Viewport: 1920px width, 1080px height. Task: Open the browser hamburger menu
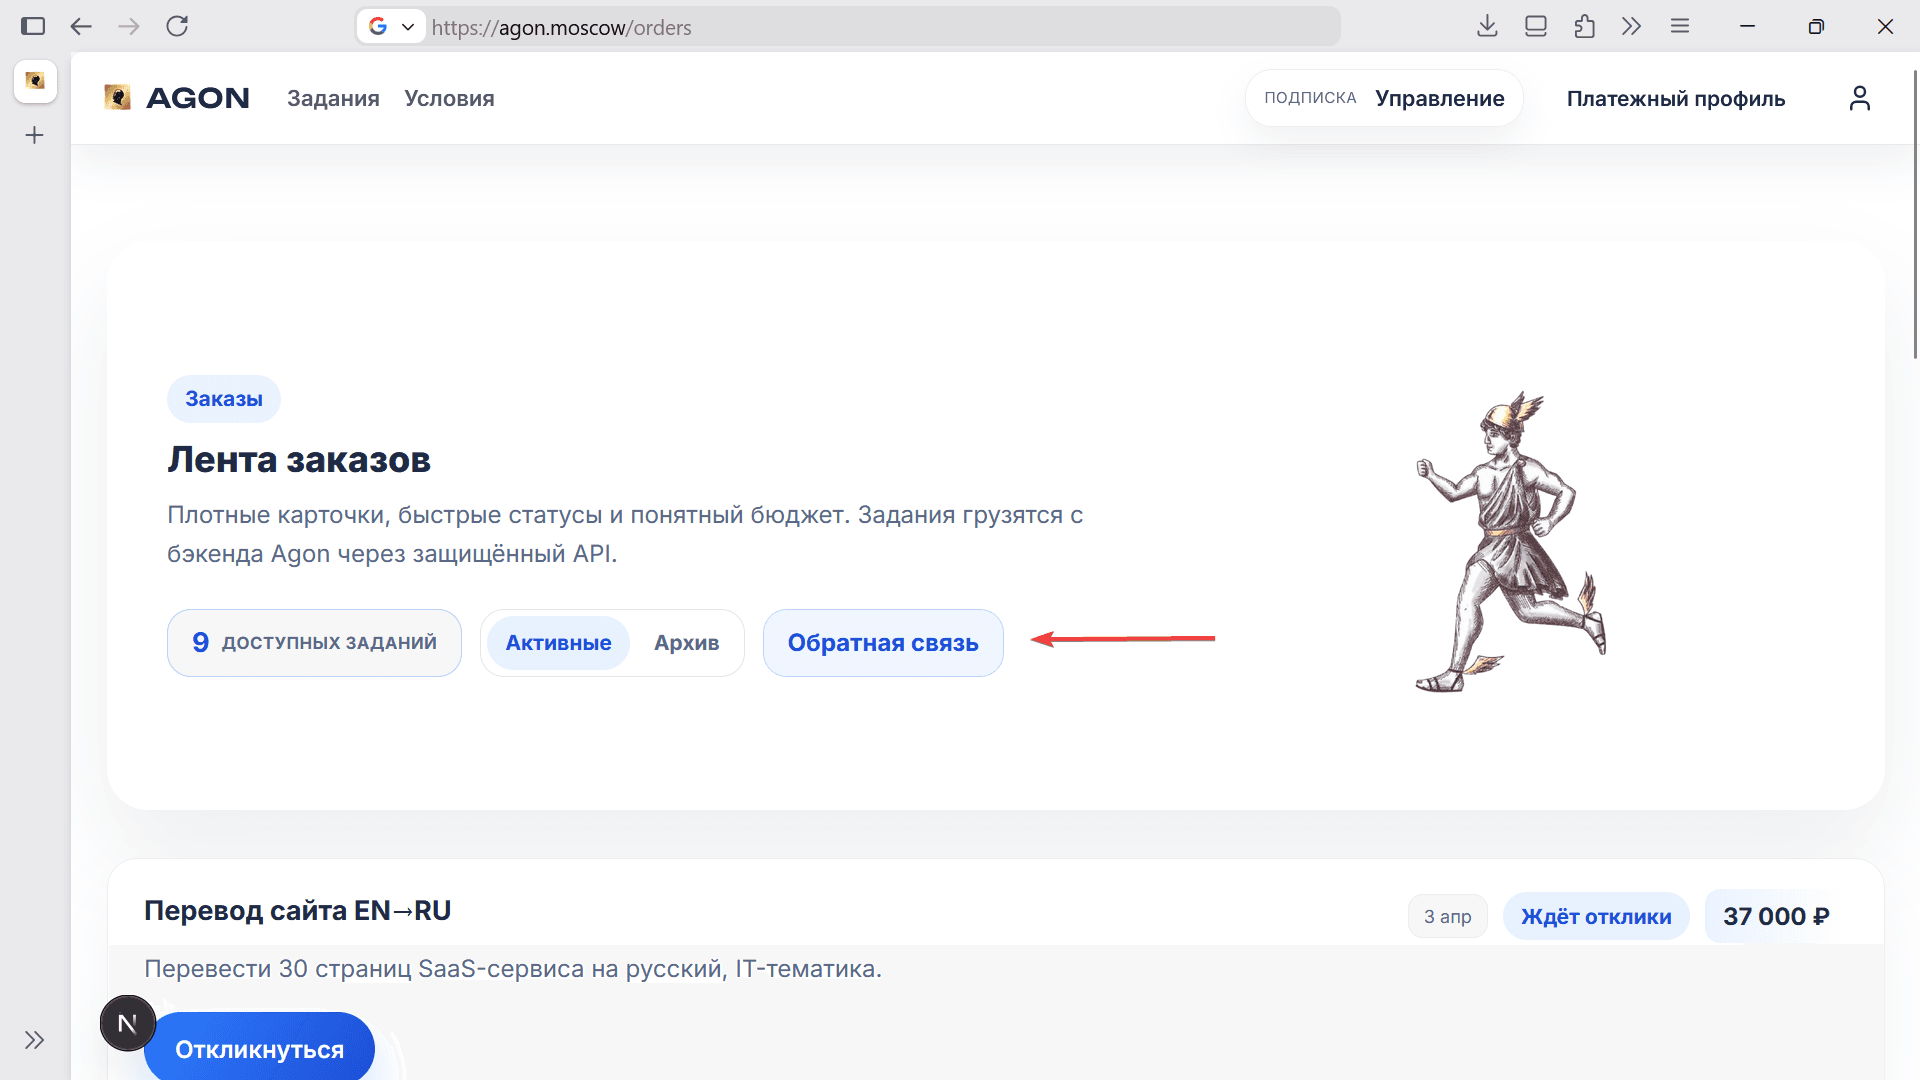(1680, 27)
